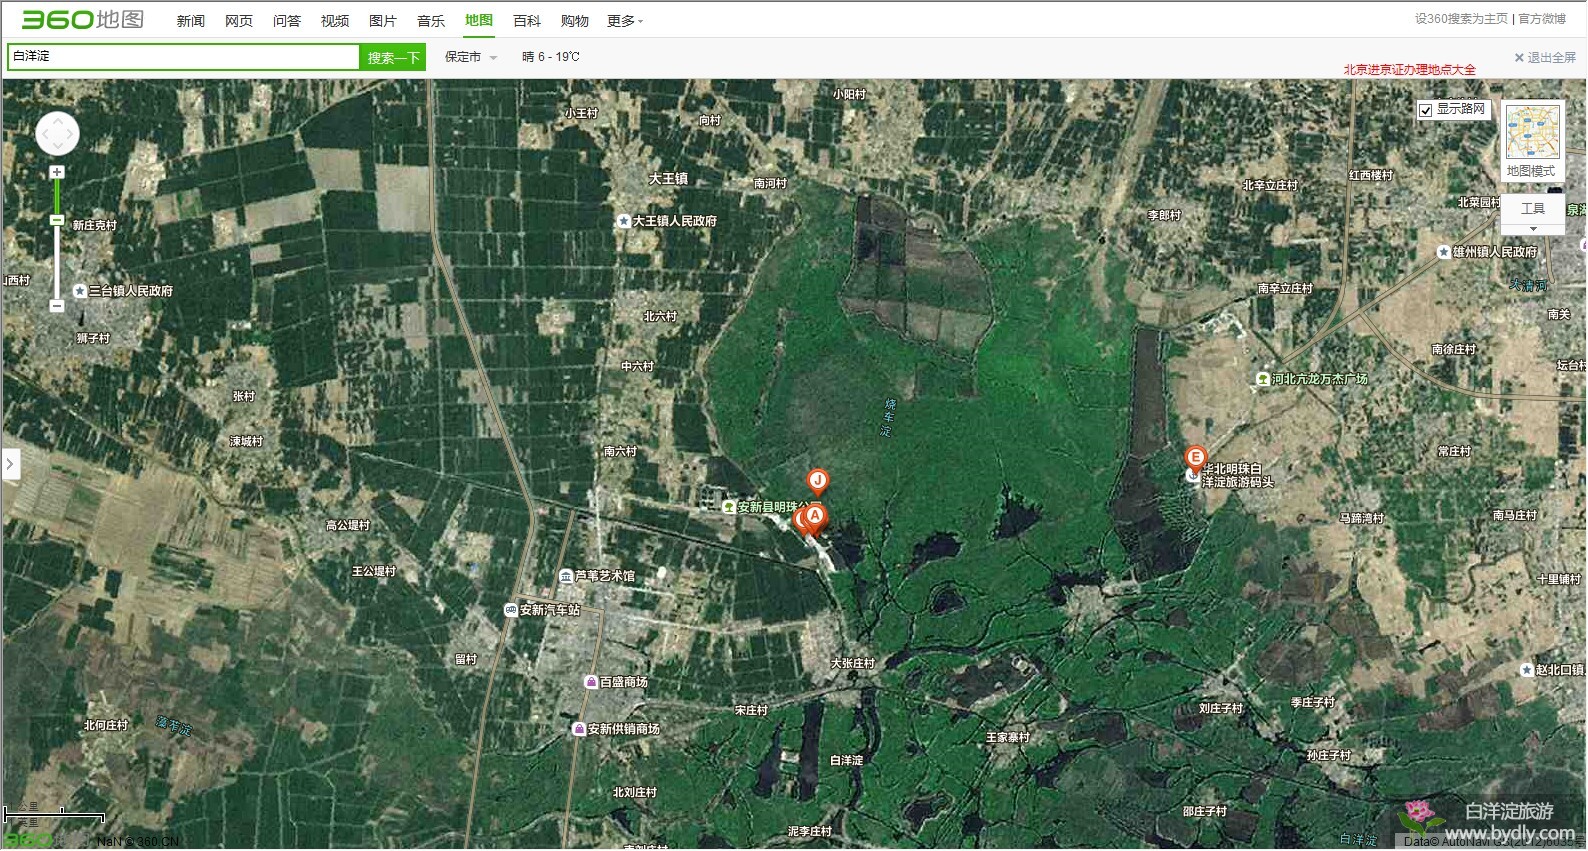The width and height of the screenshot is (1588, 851).
Task: Select marker E near the tourist wharf
Action: point(1195,459)
